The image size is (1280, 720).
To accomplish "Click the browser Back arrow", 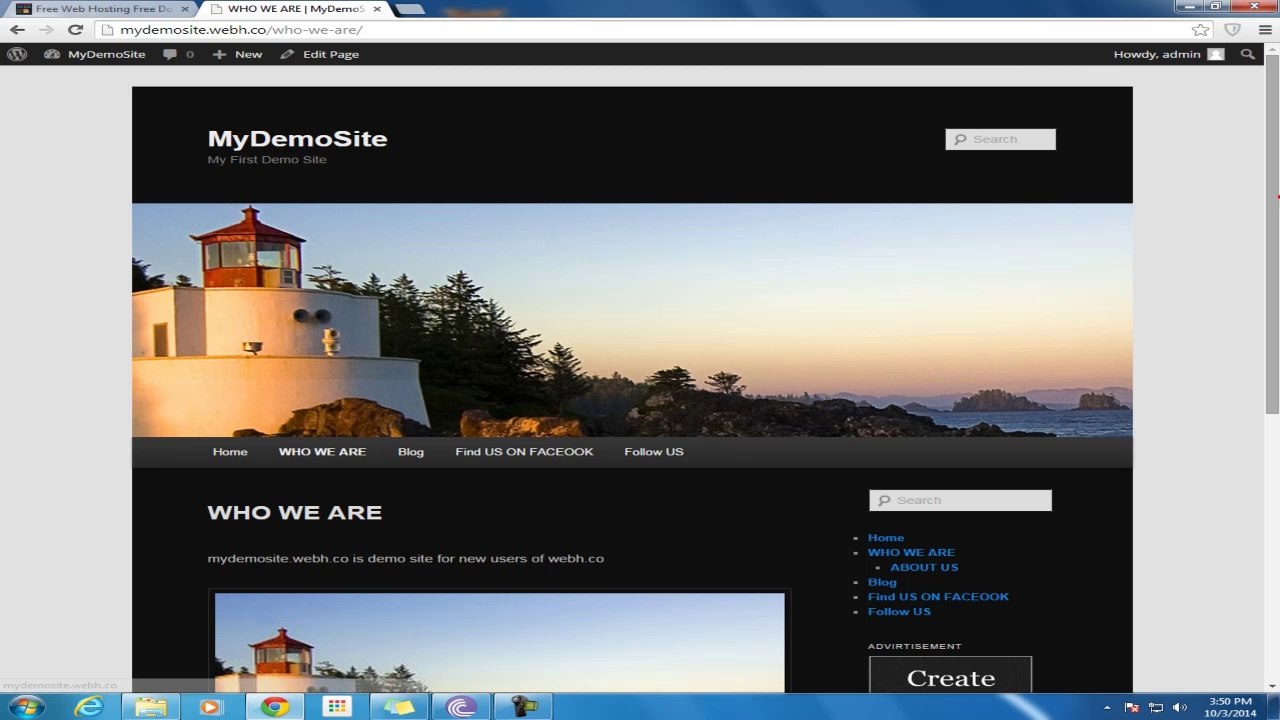I will click(17, 30).
